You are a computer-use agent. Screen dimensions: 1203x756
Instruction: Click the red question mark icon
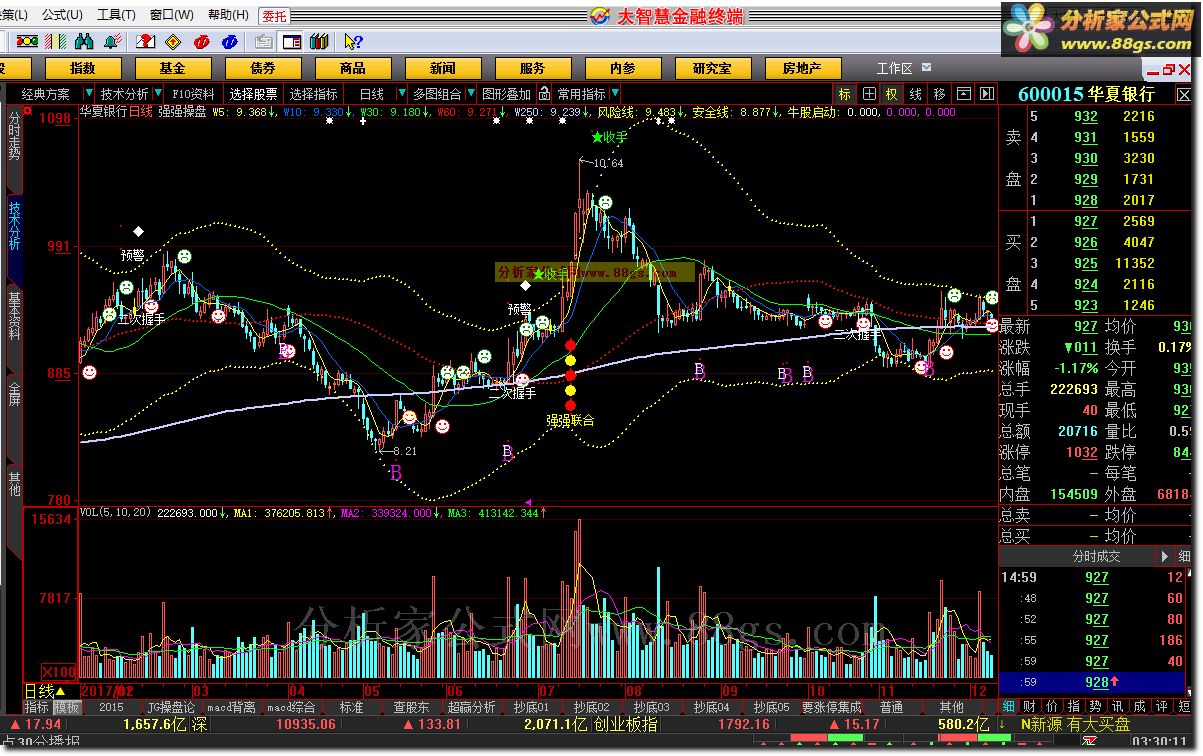tap(145, 41)
